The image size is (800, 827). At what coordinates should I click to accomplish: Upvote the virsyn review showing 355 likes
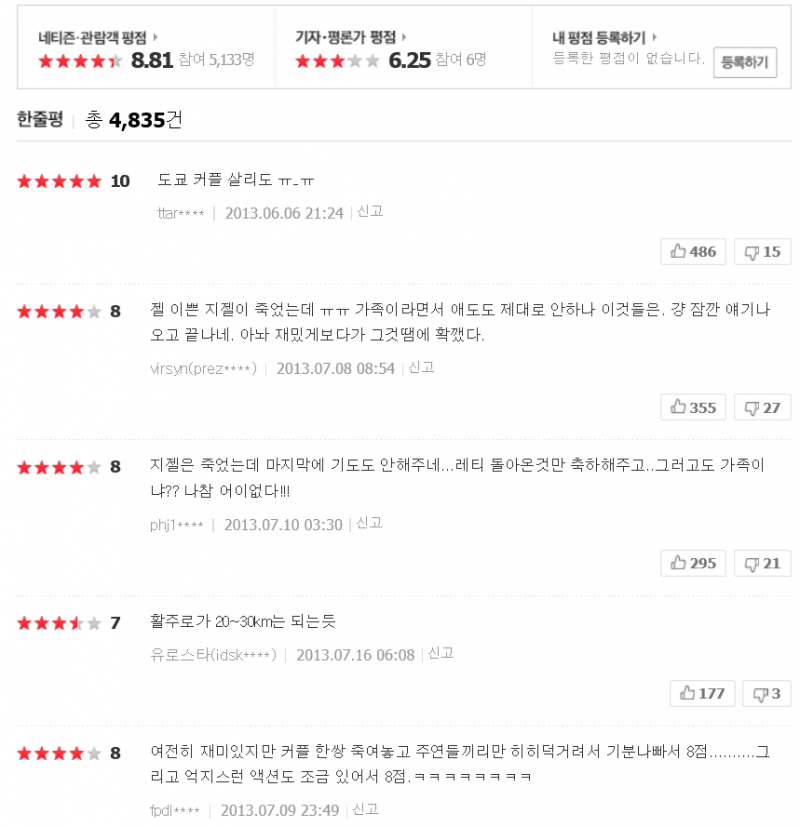click(693, 407)
